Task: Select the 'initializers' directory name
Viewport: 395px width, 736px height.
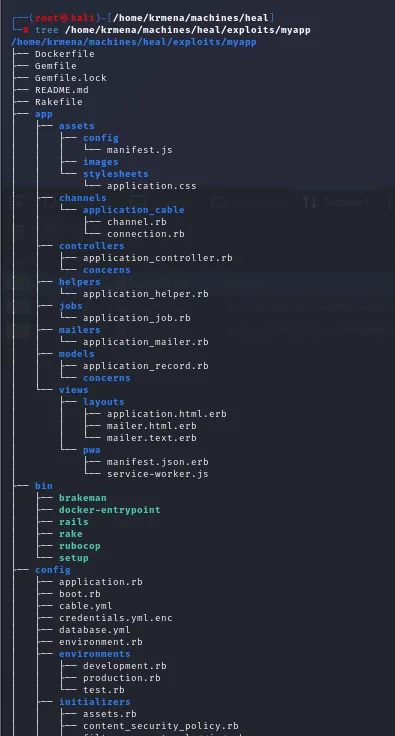Action: point(95,702)
